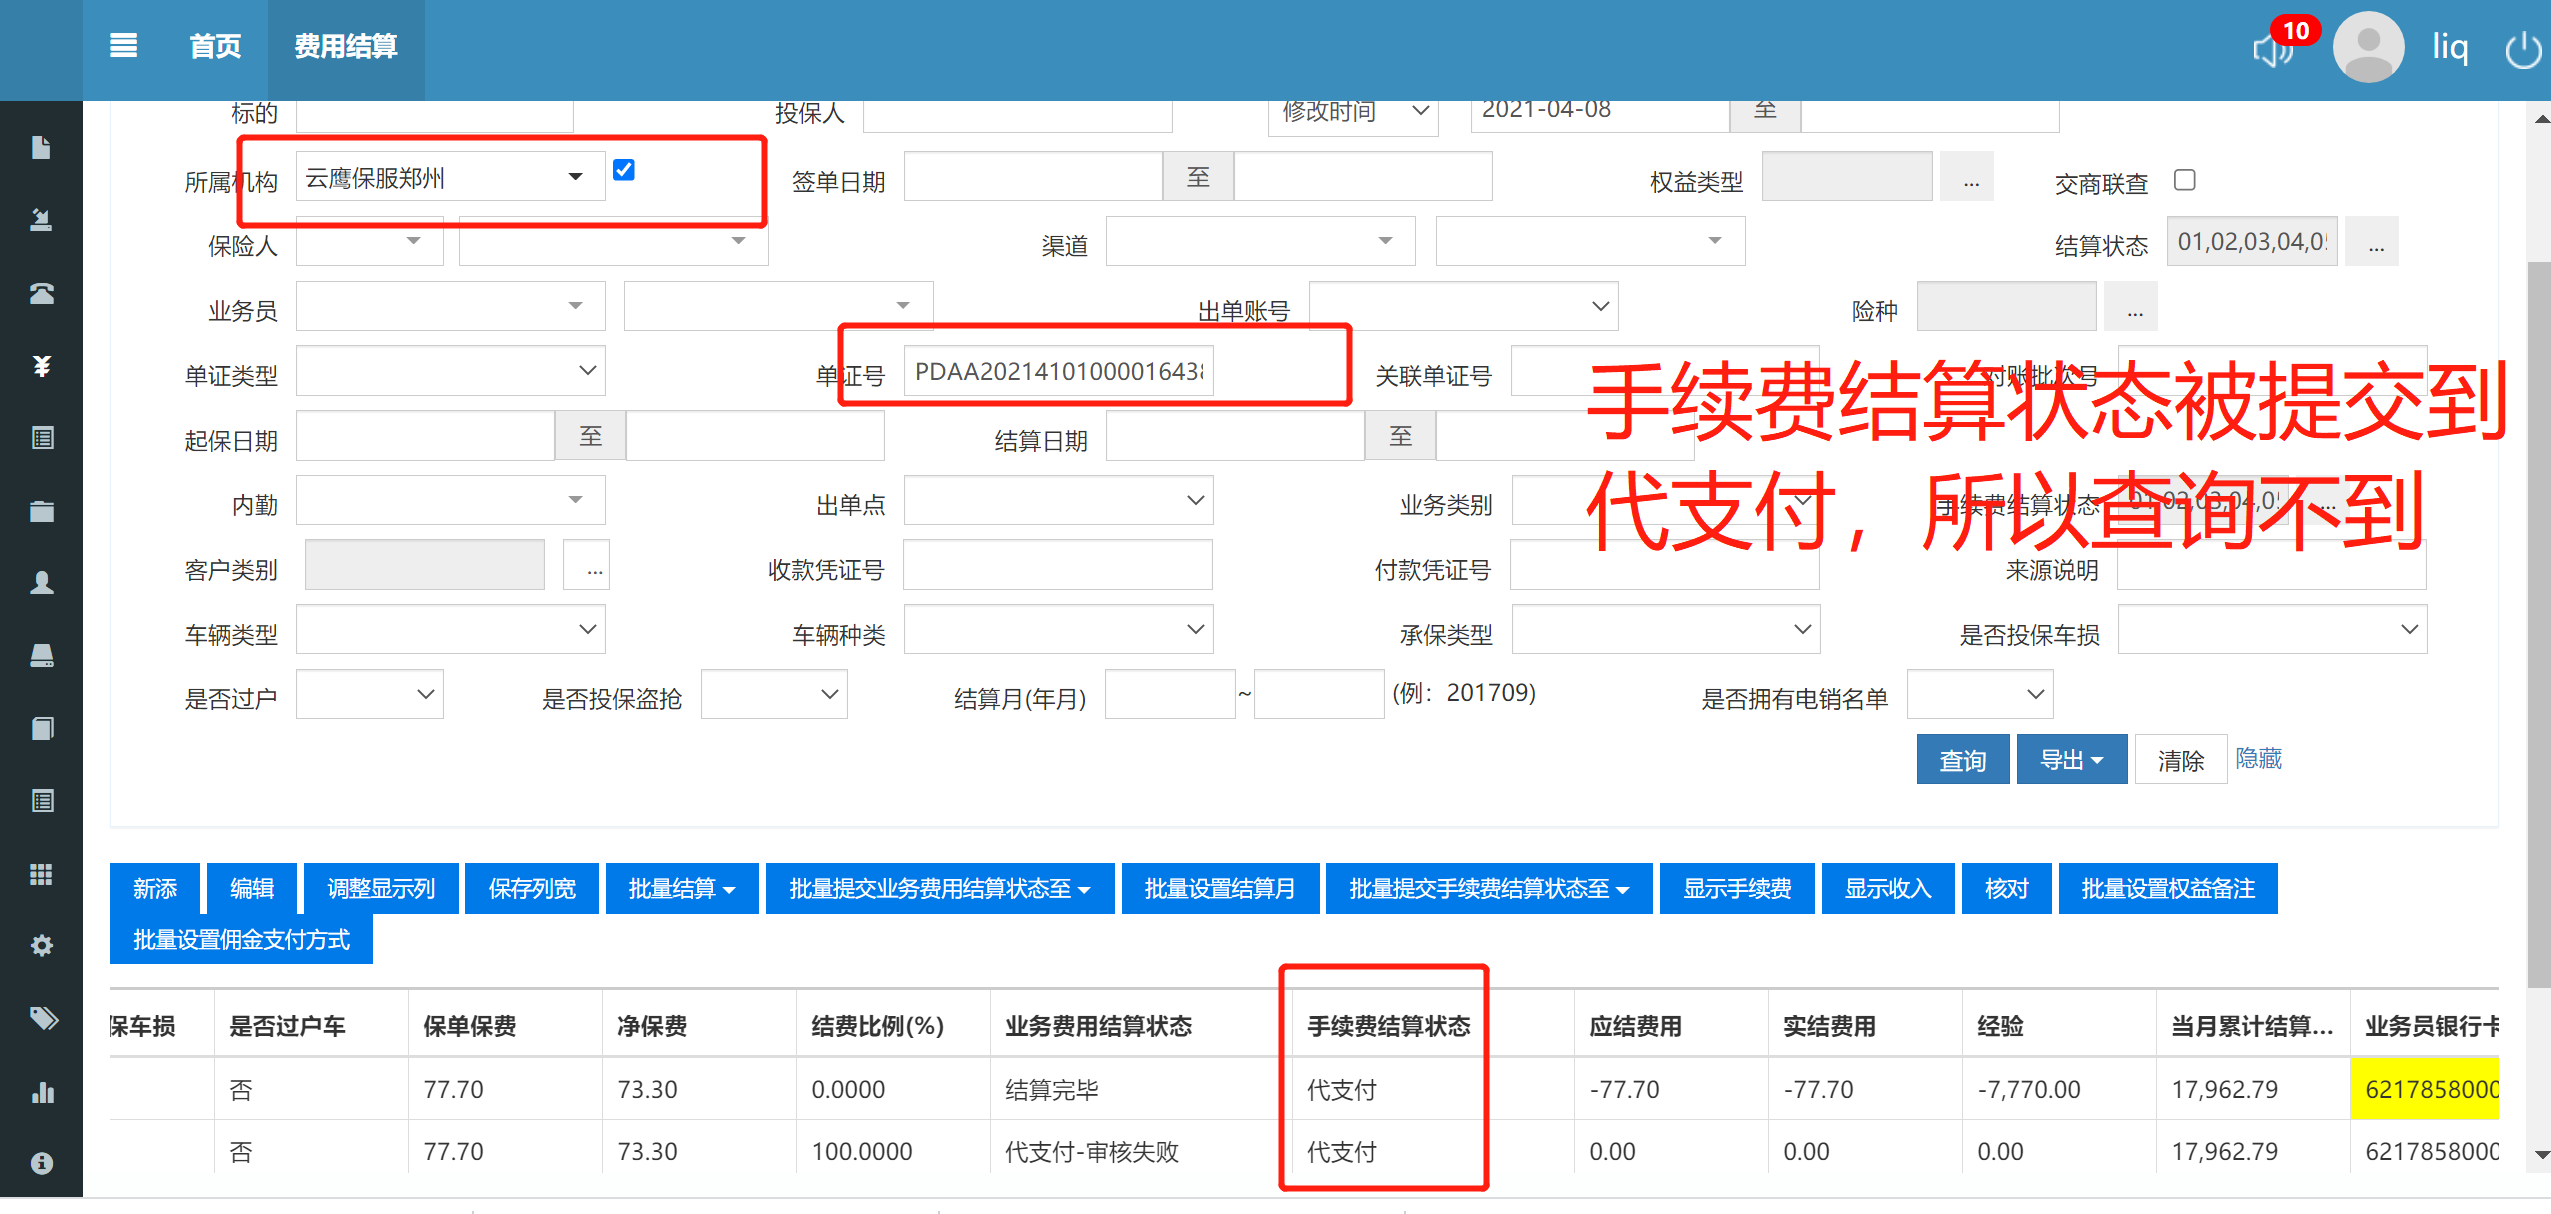The height and width of the screenshot is (1214, 2551).
Task: Click the tags sidebar icon
Action: click(x=41, y=1018)
